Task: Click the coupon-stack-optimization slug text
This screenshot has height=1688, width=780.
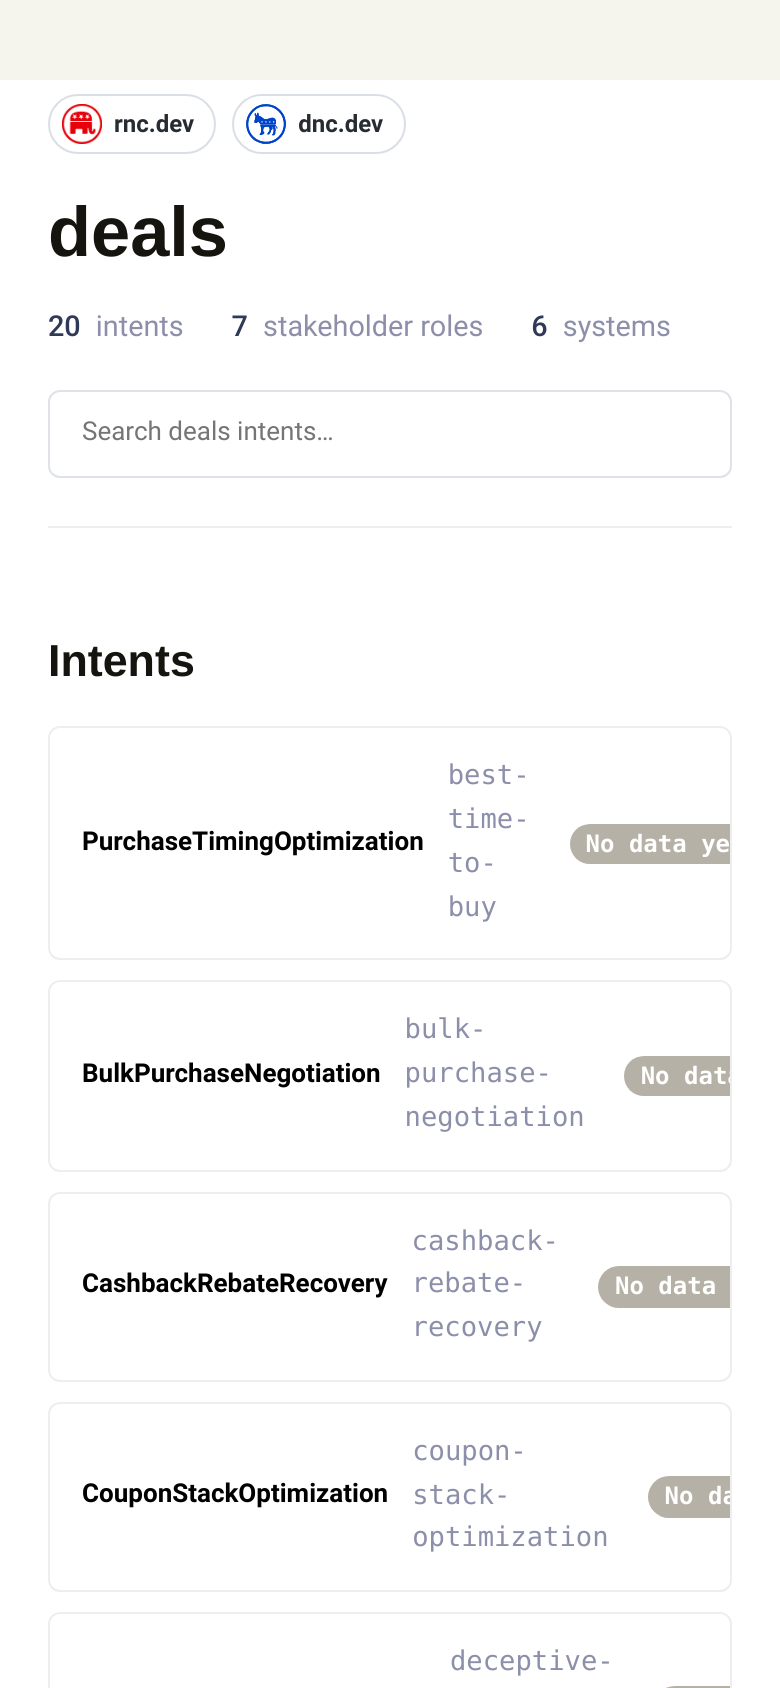Action: click(510, 1494)
